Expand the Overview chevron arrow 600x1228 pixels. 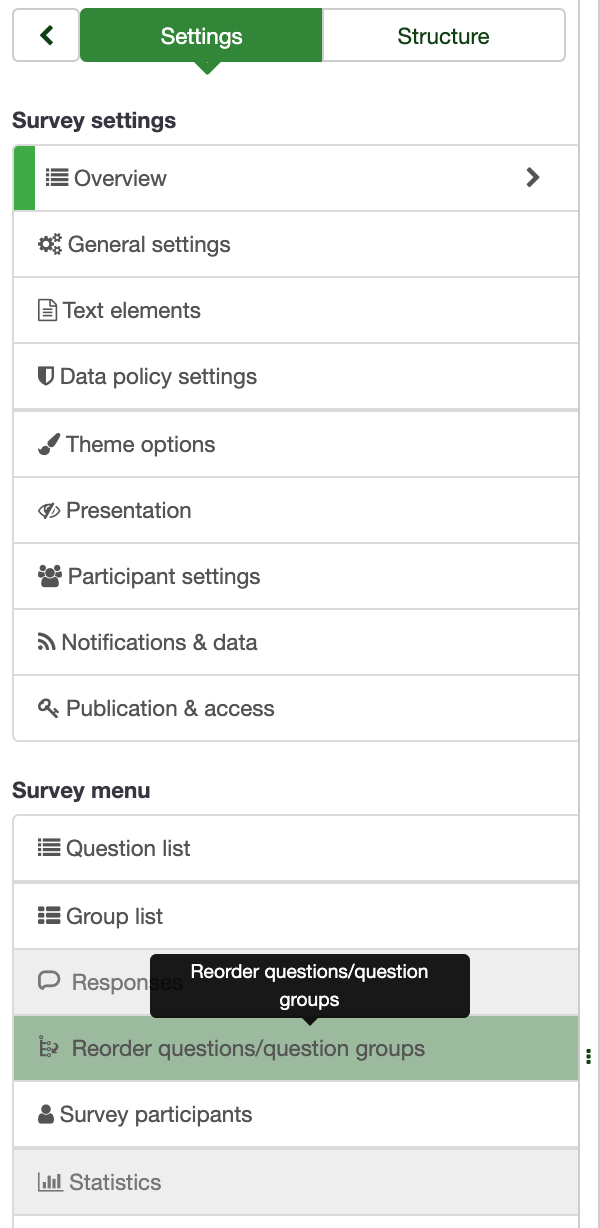533,178
